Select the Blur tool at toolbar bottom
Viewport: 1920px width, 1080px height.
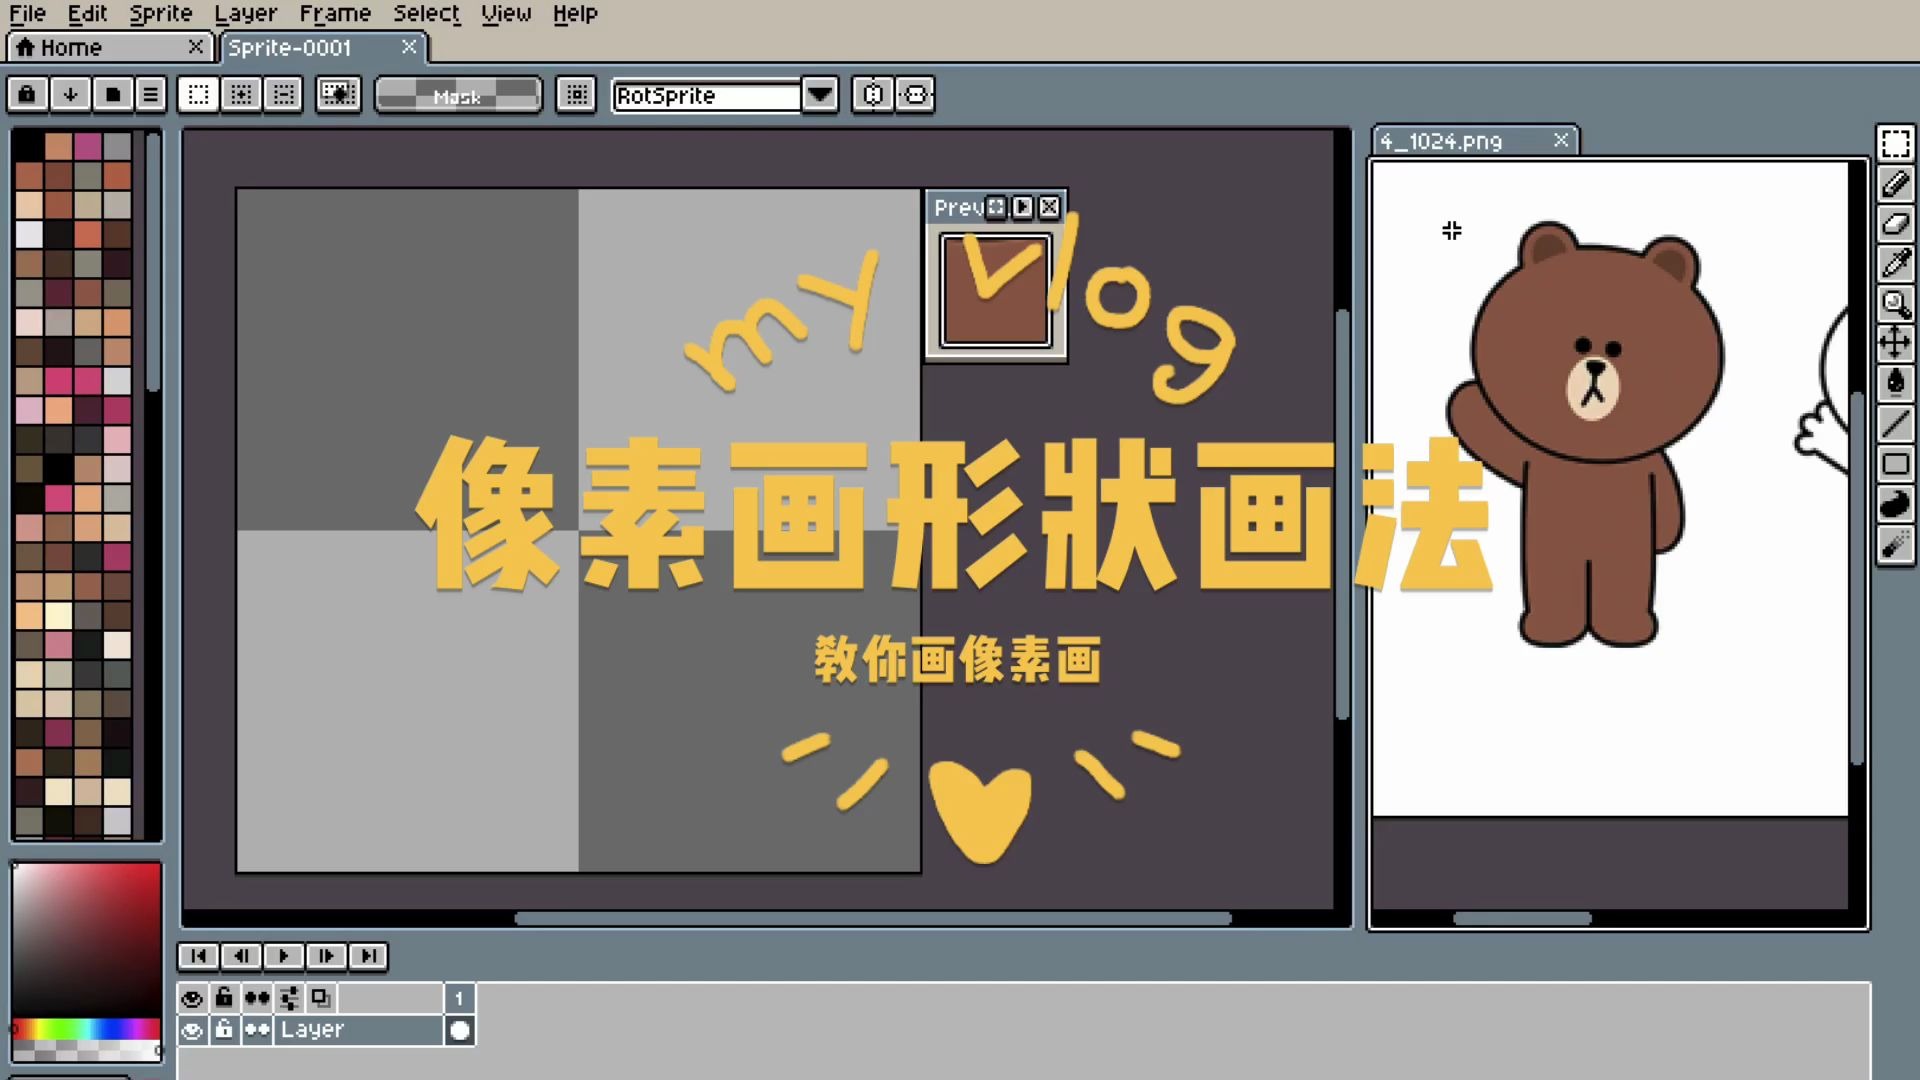[x=1895, y=545]
